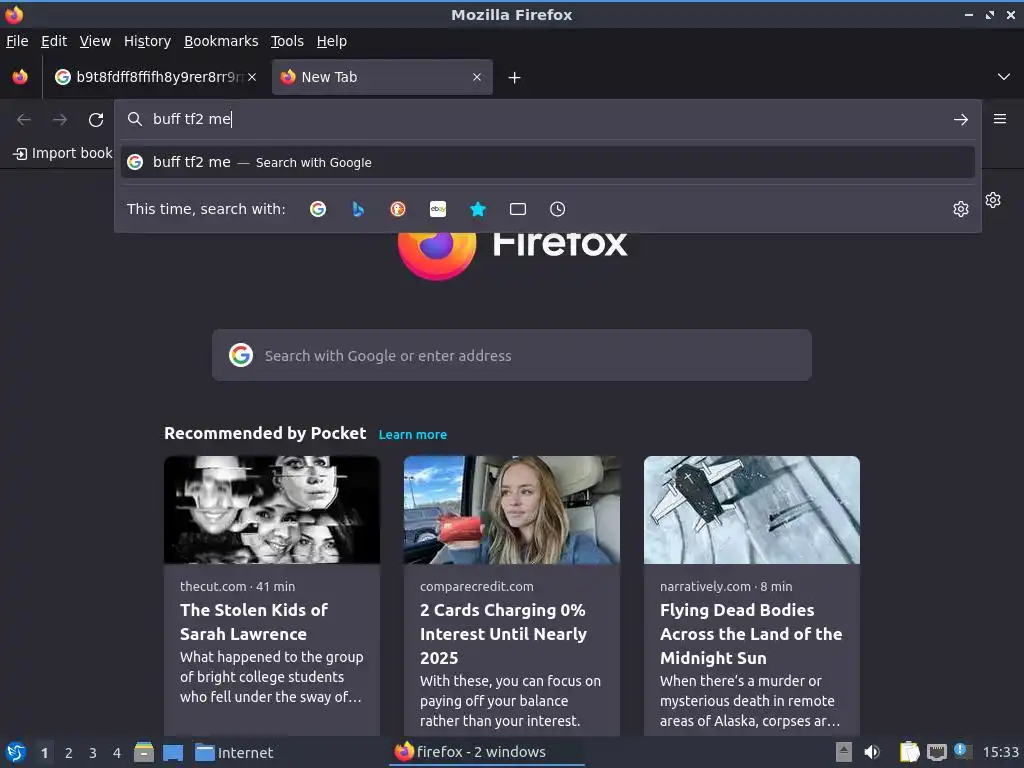Open the Tools menu
The image size is (1024, 768).
pos(287,41)
